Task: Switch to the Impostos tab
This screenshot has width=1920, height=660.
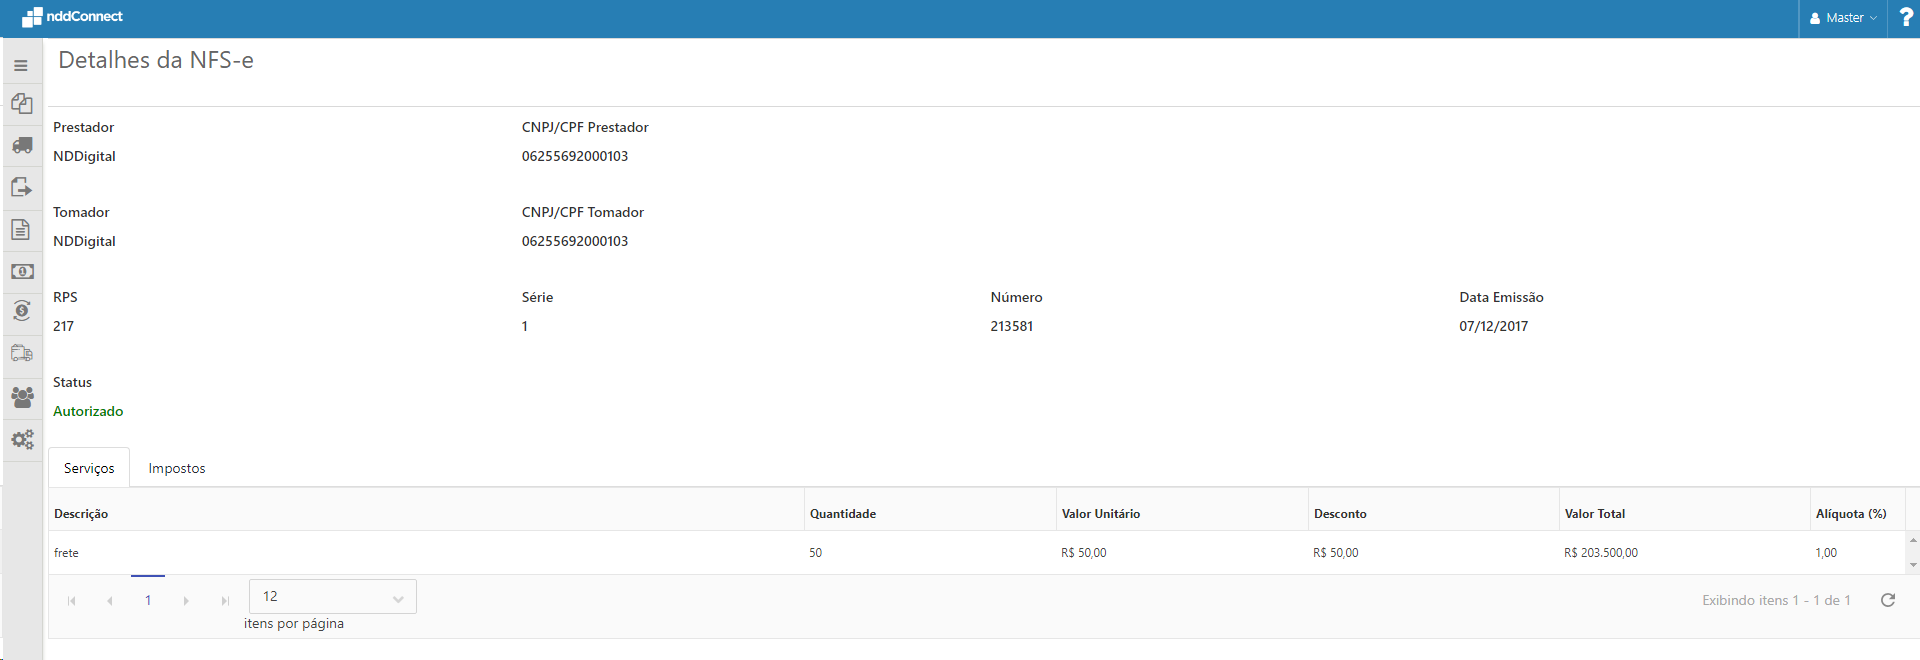Action: 177,468
